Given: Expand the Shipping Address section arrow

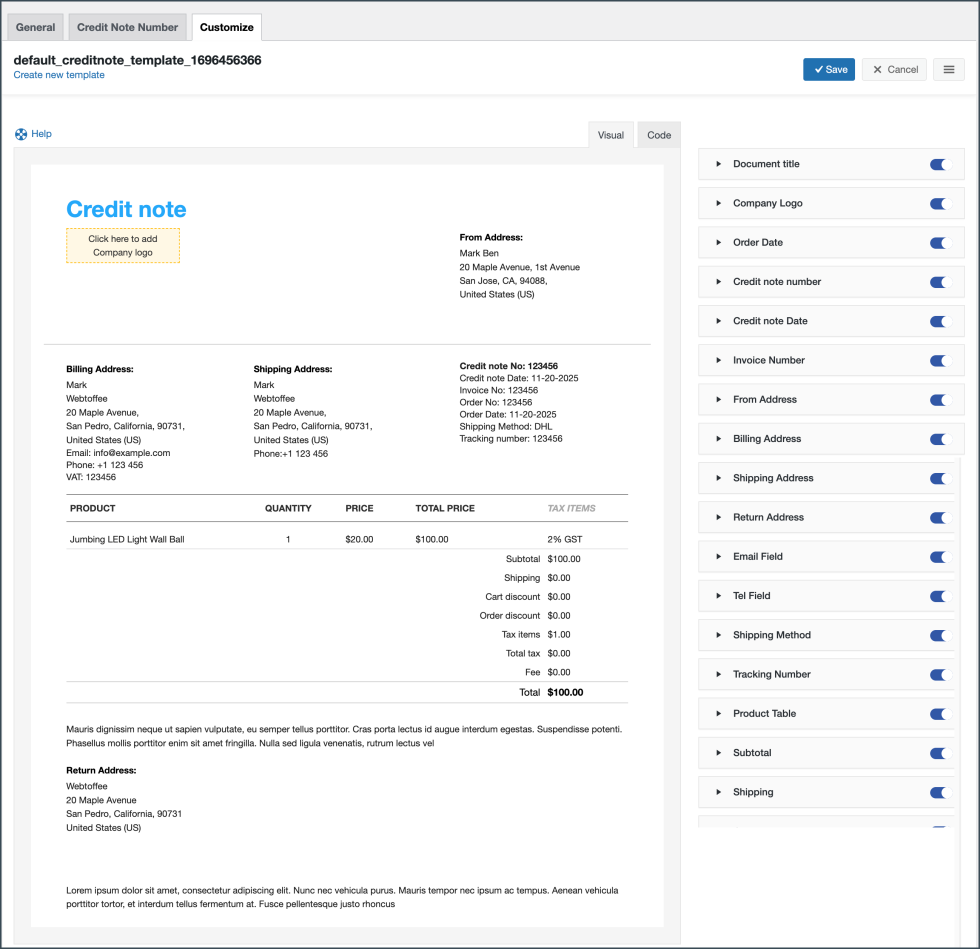Looking at the screenshot, I should coord(719,478).
